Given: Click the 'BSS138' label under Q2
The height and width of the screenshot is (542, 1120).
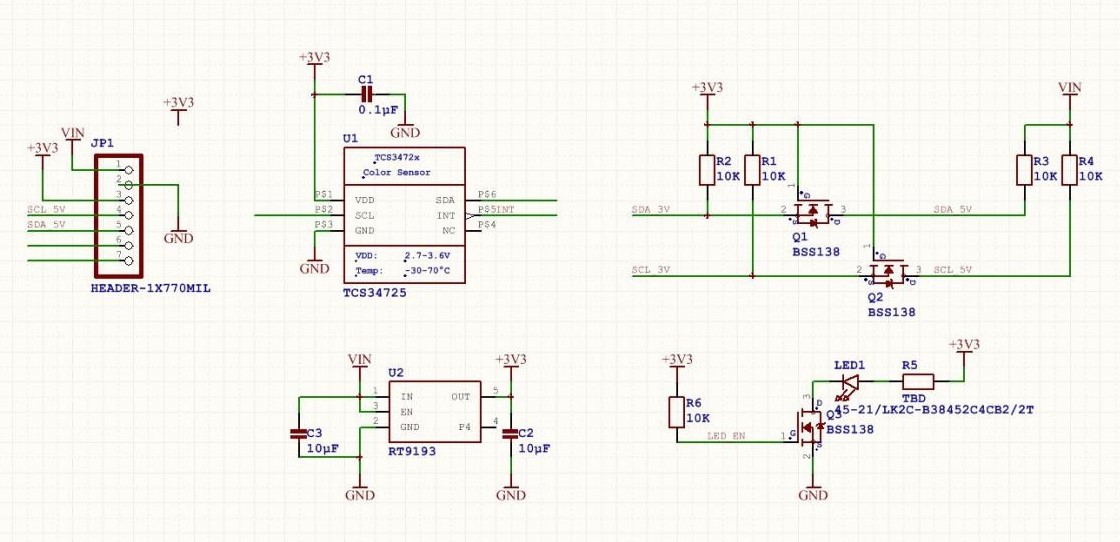Looking at the screenshot, I should tap(891, 312).
